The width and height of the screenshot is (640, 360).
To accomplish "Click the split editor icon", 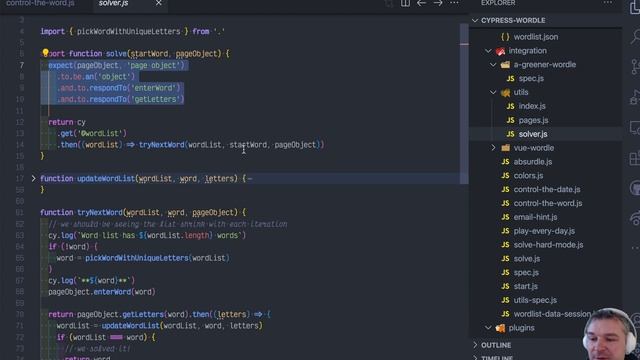I will pyautogui.click(x=405, y=3).
